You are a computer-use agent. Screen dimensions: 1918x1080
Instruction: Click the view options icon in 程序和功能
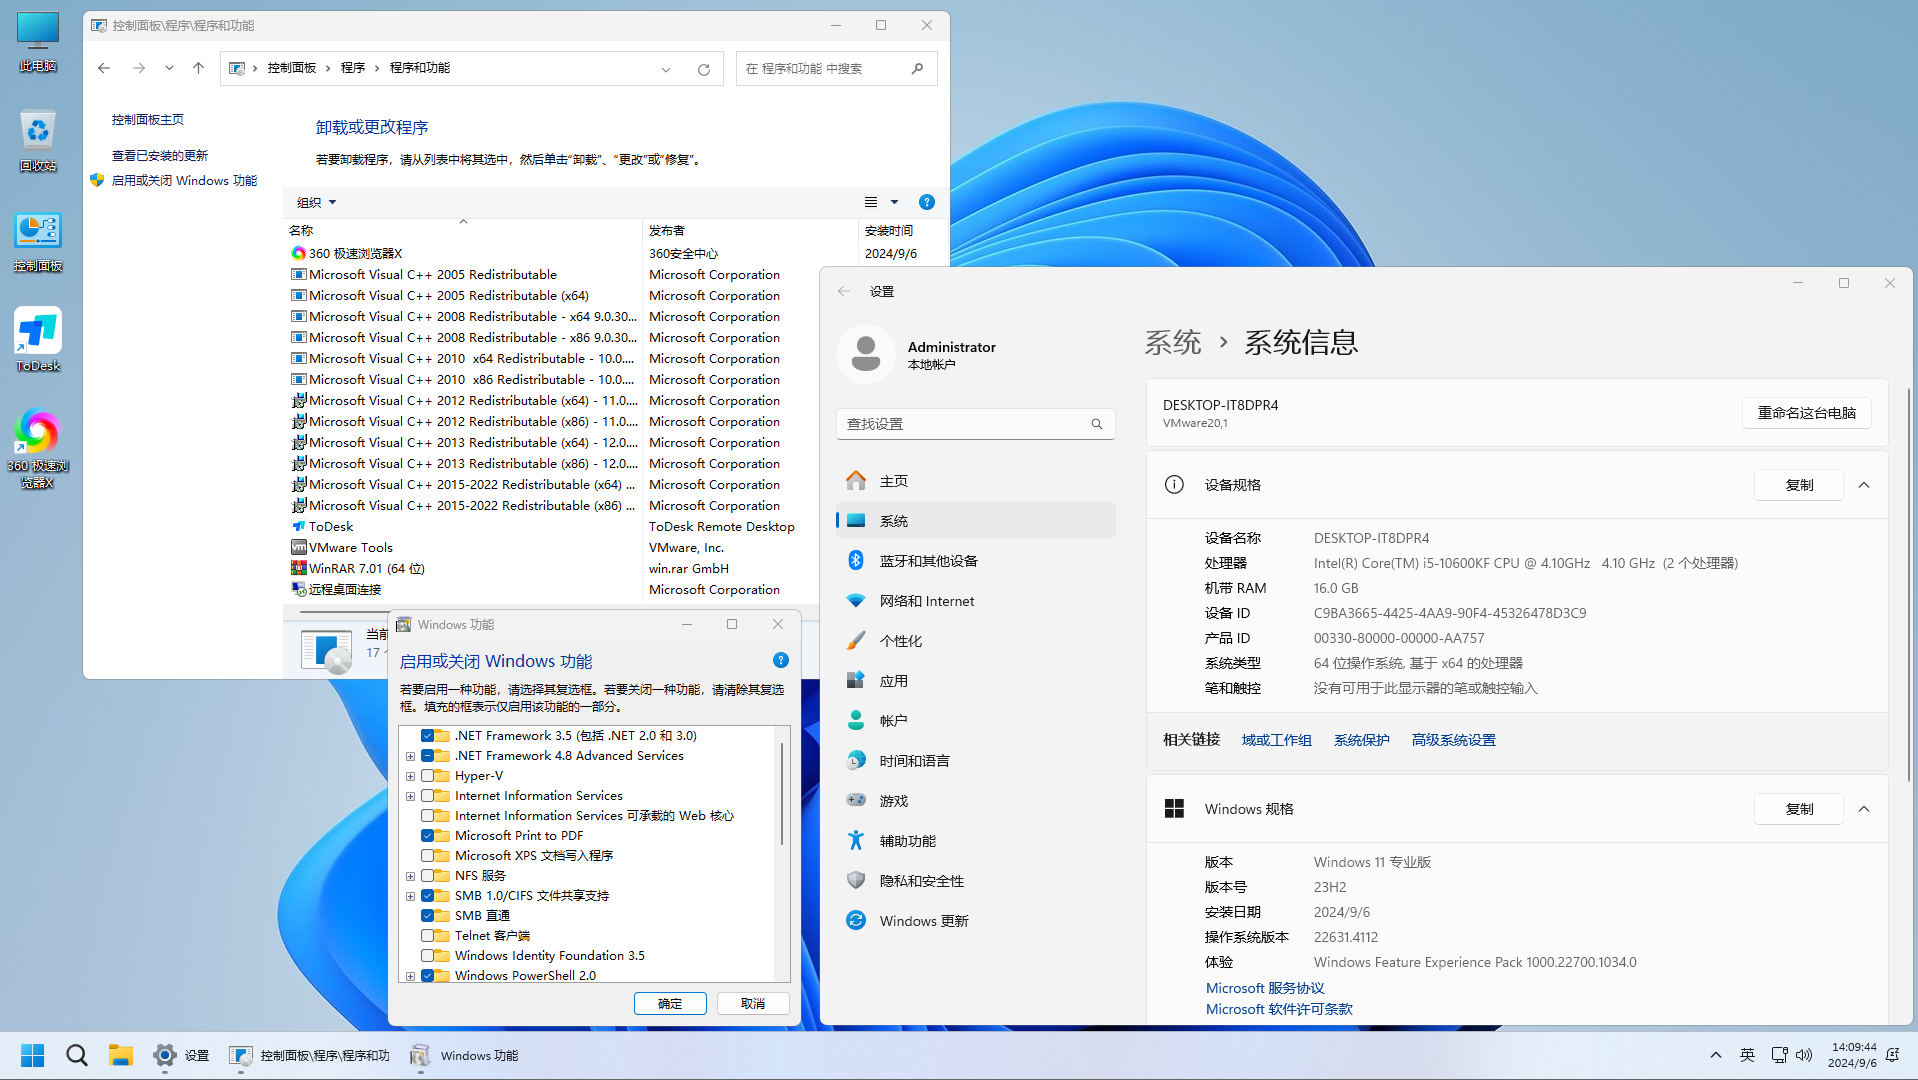click(x=871, y=202)
